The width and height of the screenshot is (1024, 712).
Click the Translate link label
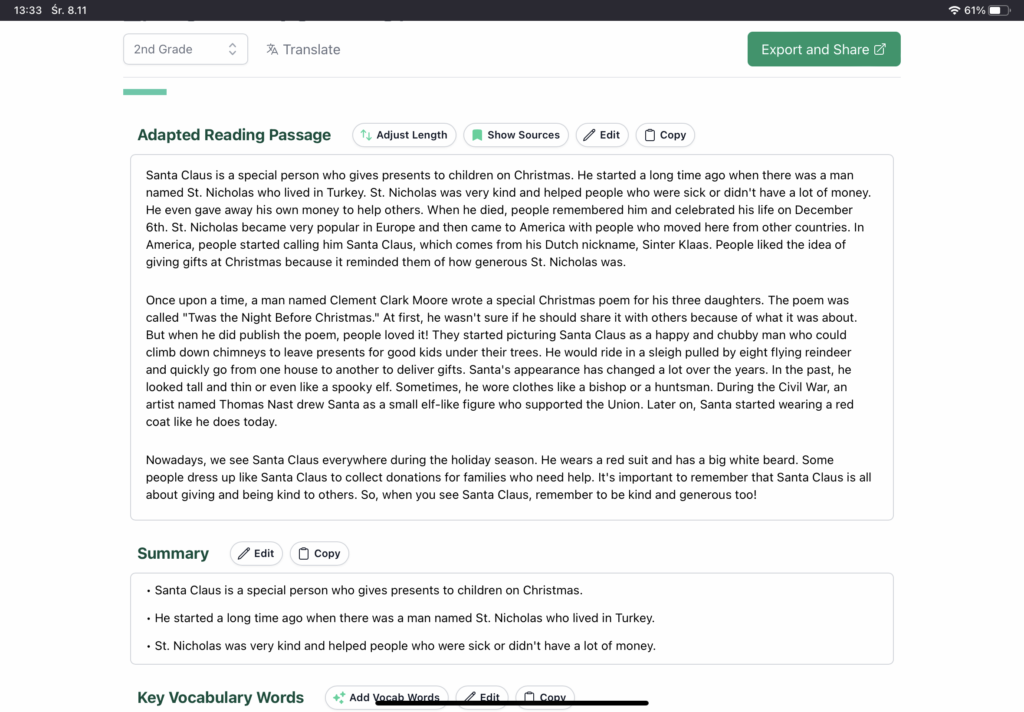pos(311,49)
